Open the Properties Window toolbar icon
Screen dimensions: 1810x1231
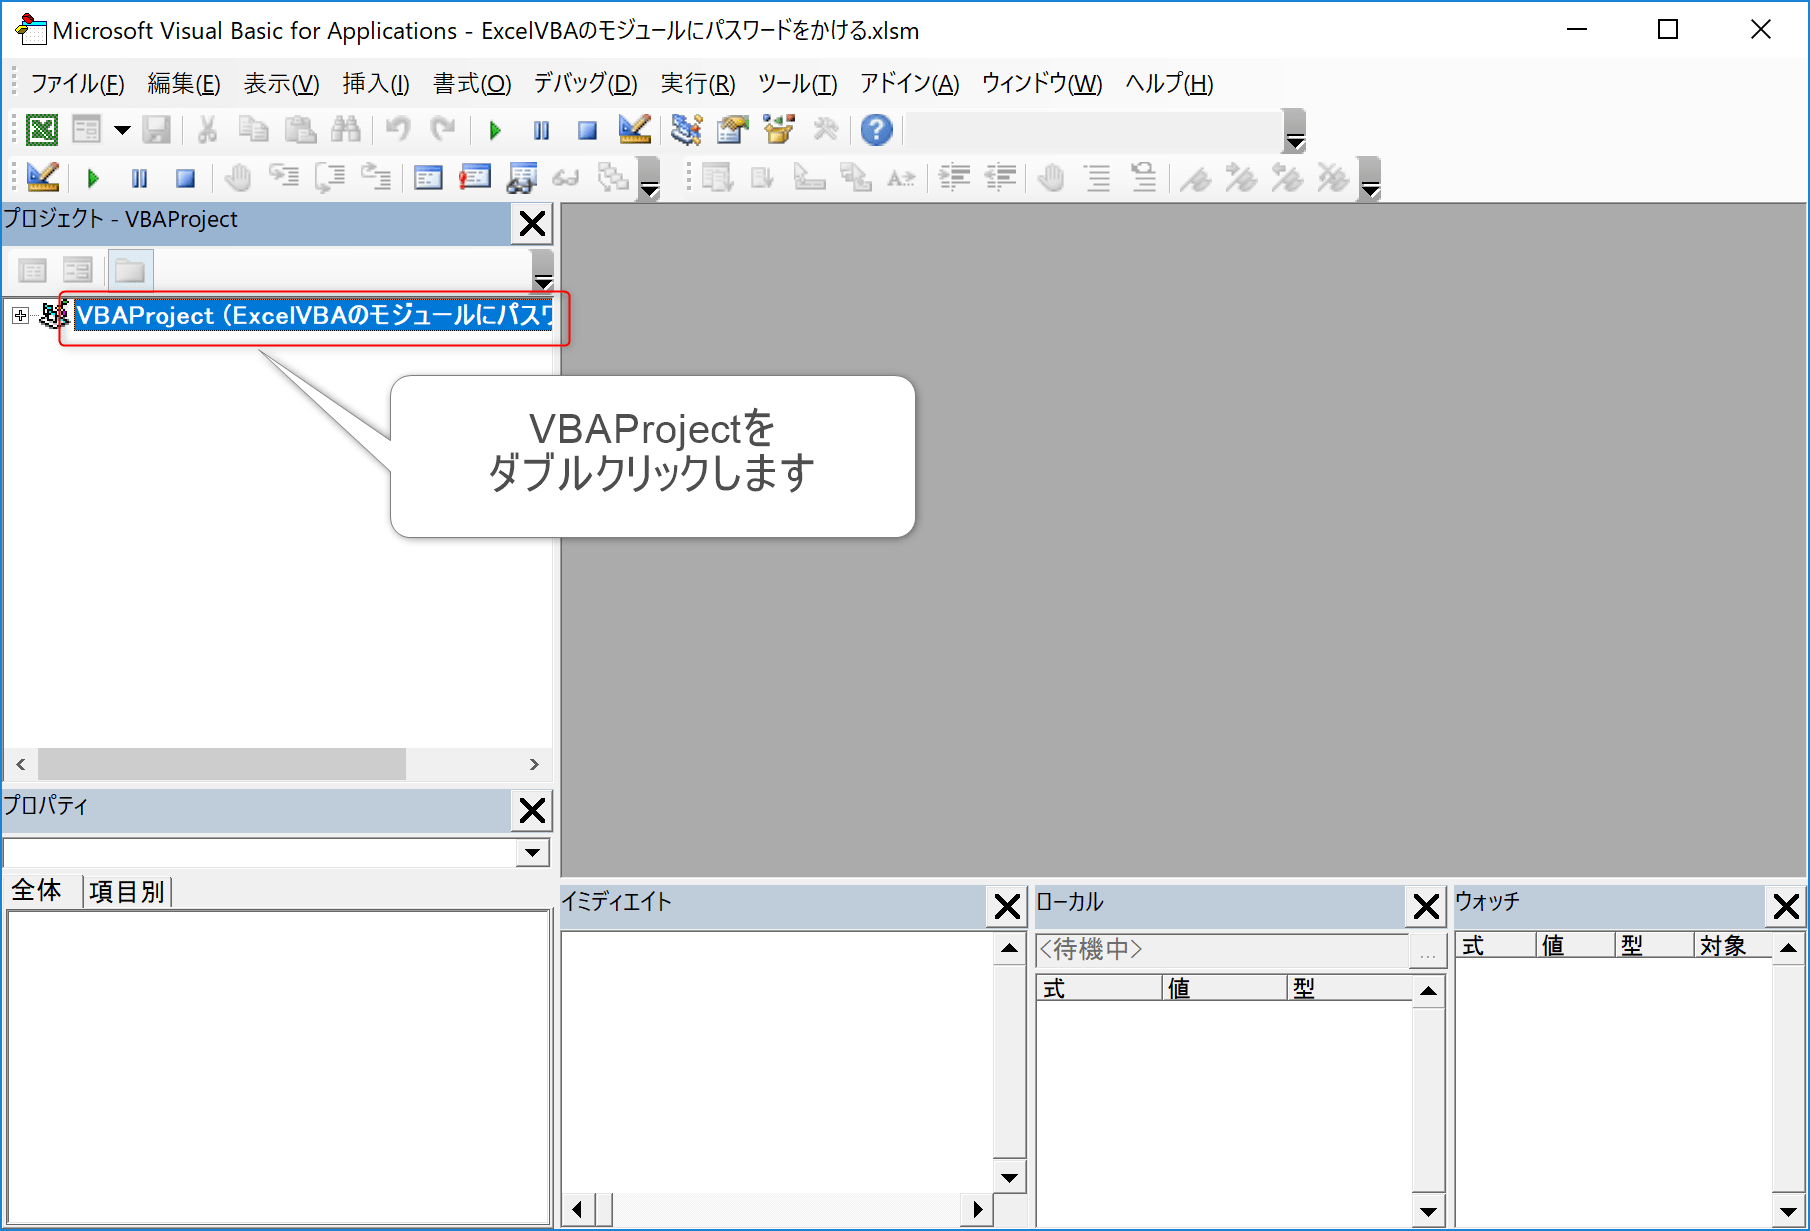(732, 130)
